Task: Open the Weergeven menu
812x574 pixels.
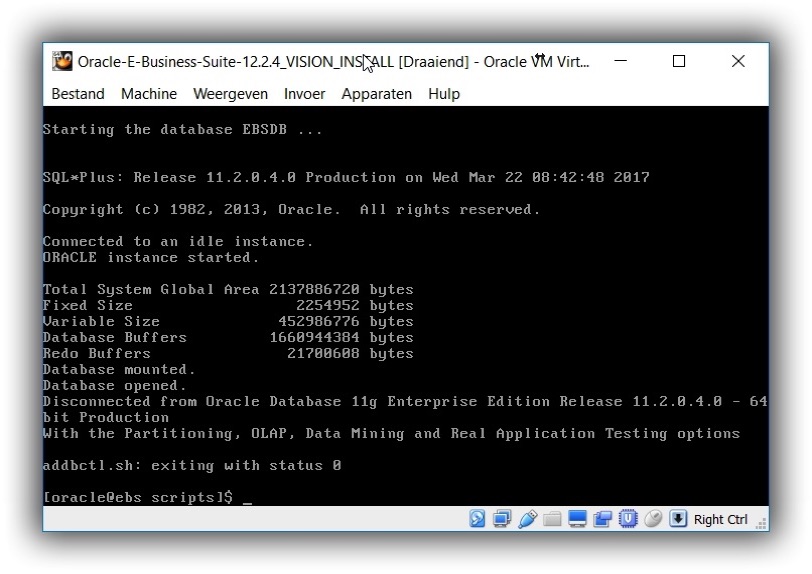Action: coord(230,94)
